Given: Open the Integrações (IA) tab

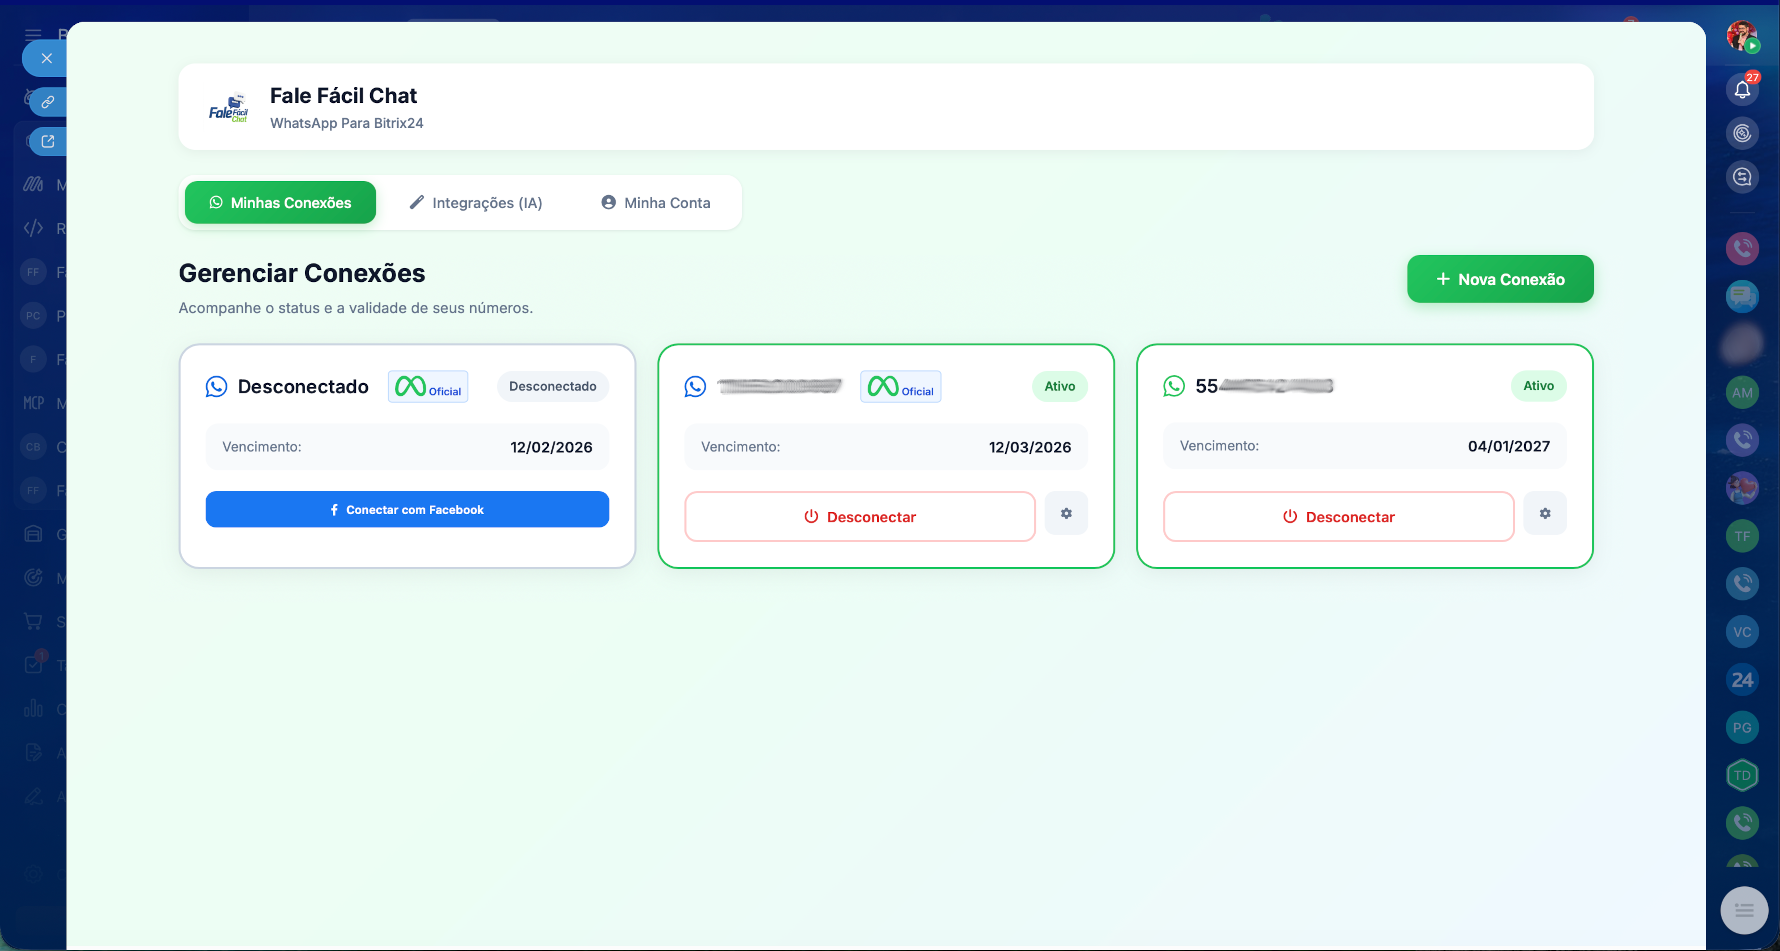Looking at the screenshot, I should click(476, 203).
